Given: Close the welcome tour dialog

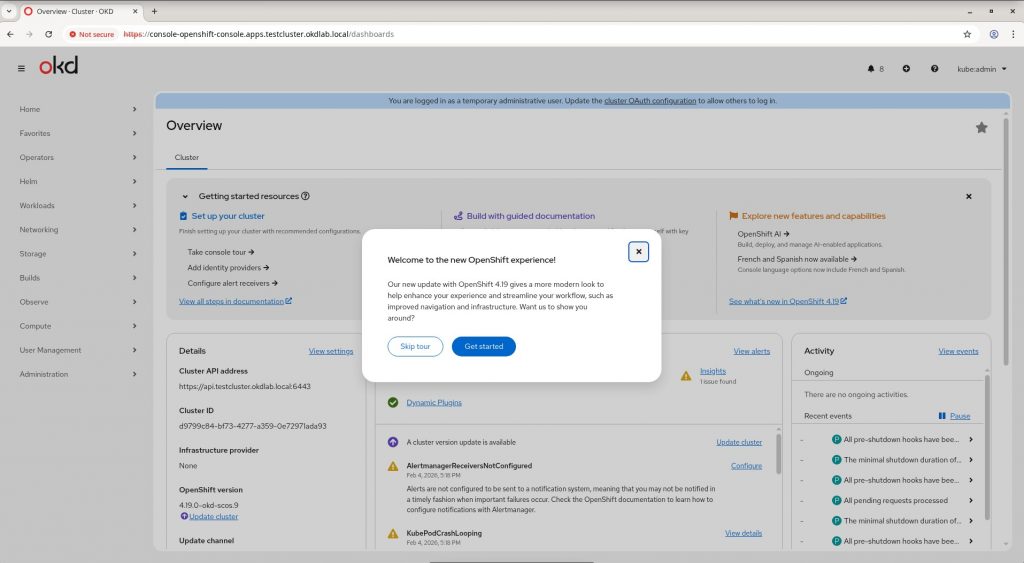Looking at the screenshot, I should [638, 251].
